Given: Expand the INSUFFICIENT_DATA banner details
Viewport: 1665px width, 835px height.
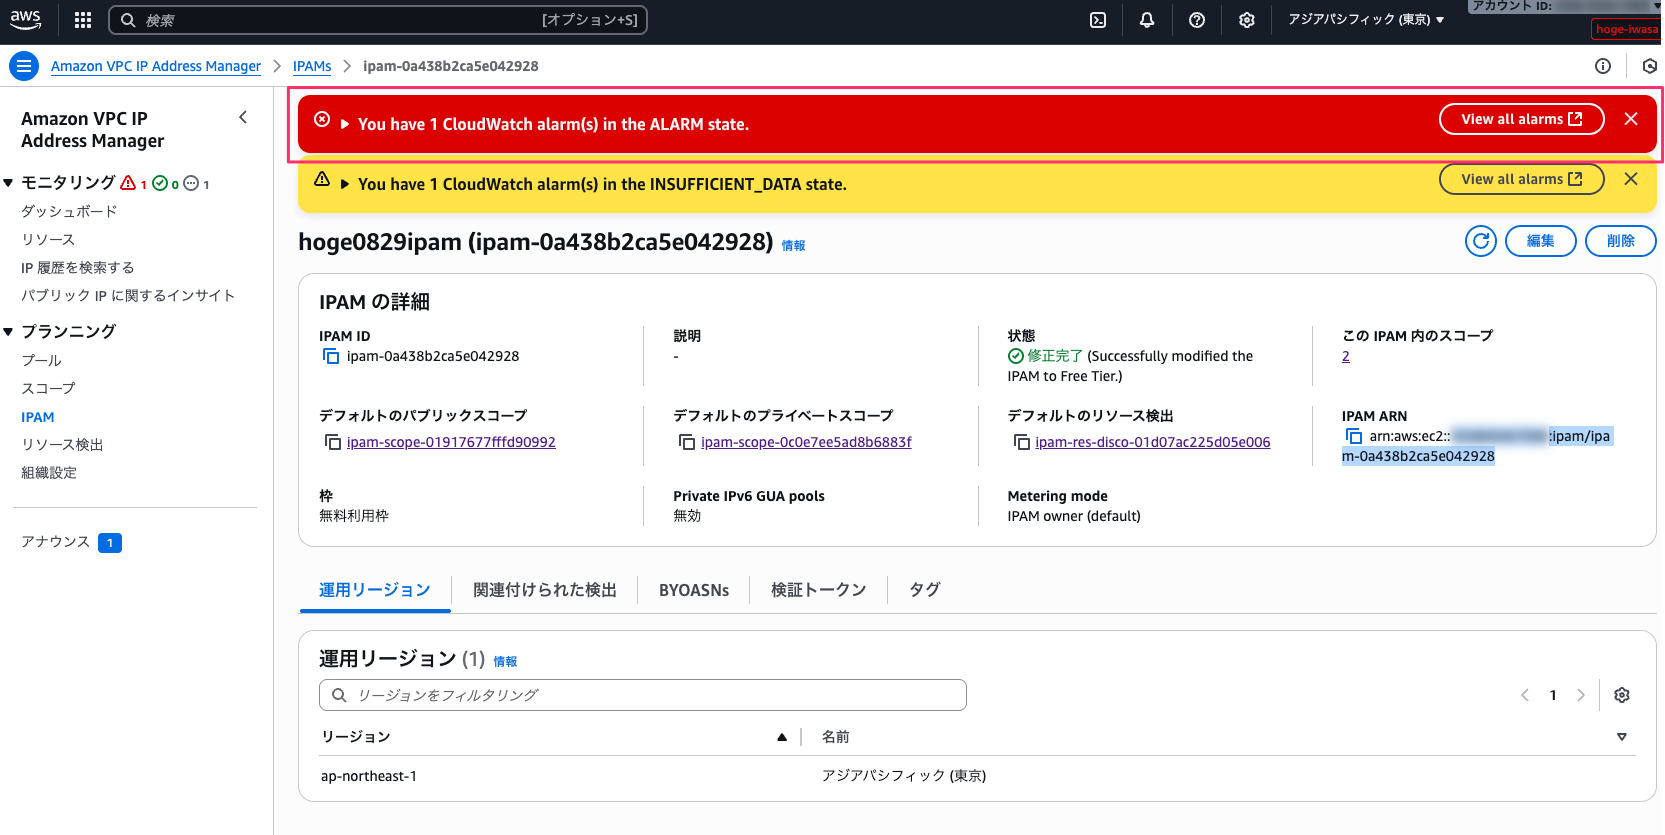Looking at the screenshot, I should click(x=345, y=184).
